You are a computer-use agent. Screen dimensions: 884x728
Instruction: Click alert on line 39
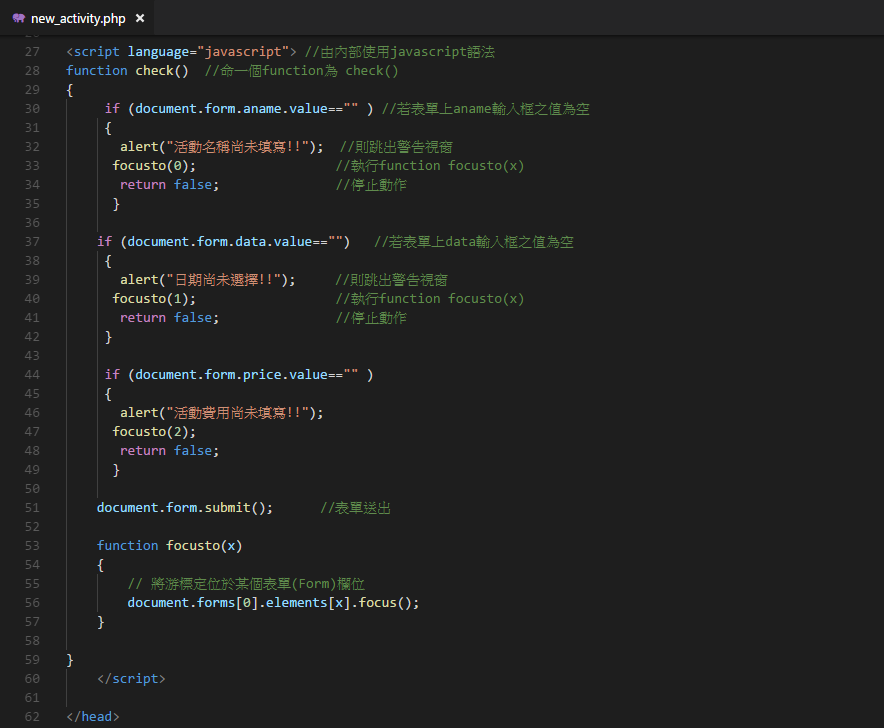click(x=207, y=280)
